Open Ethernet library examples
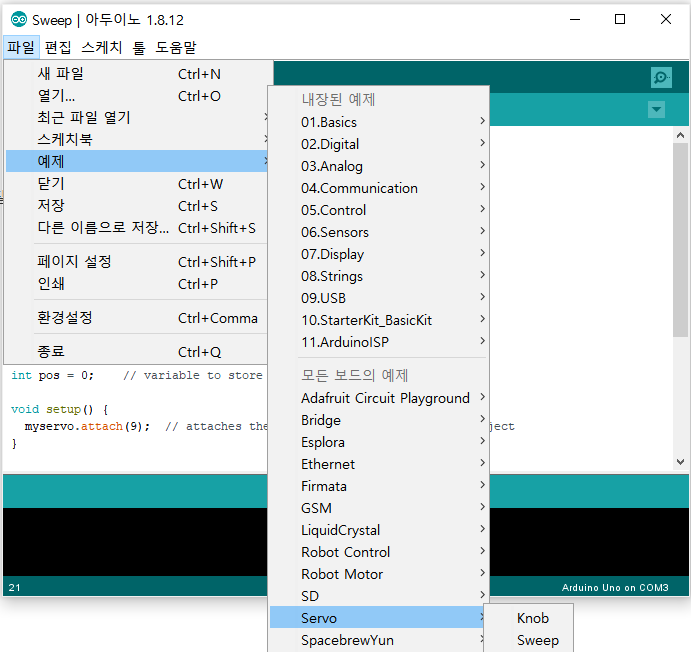This screenshot has height=652, width=691. click(379, 464)
